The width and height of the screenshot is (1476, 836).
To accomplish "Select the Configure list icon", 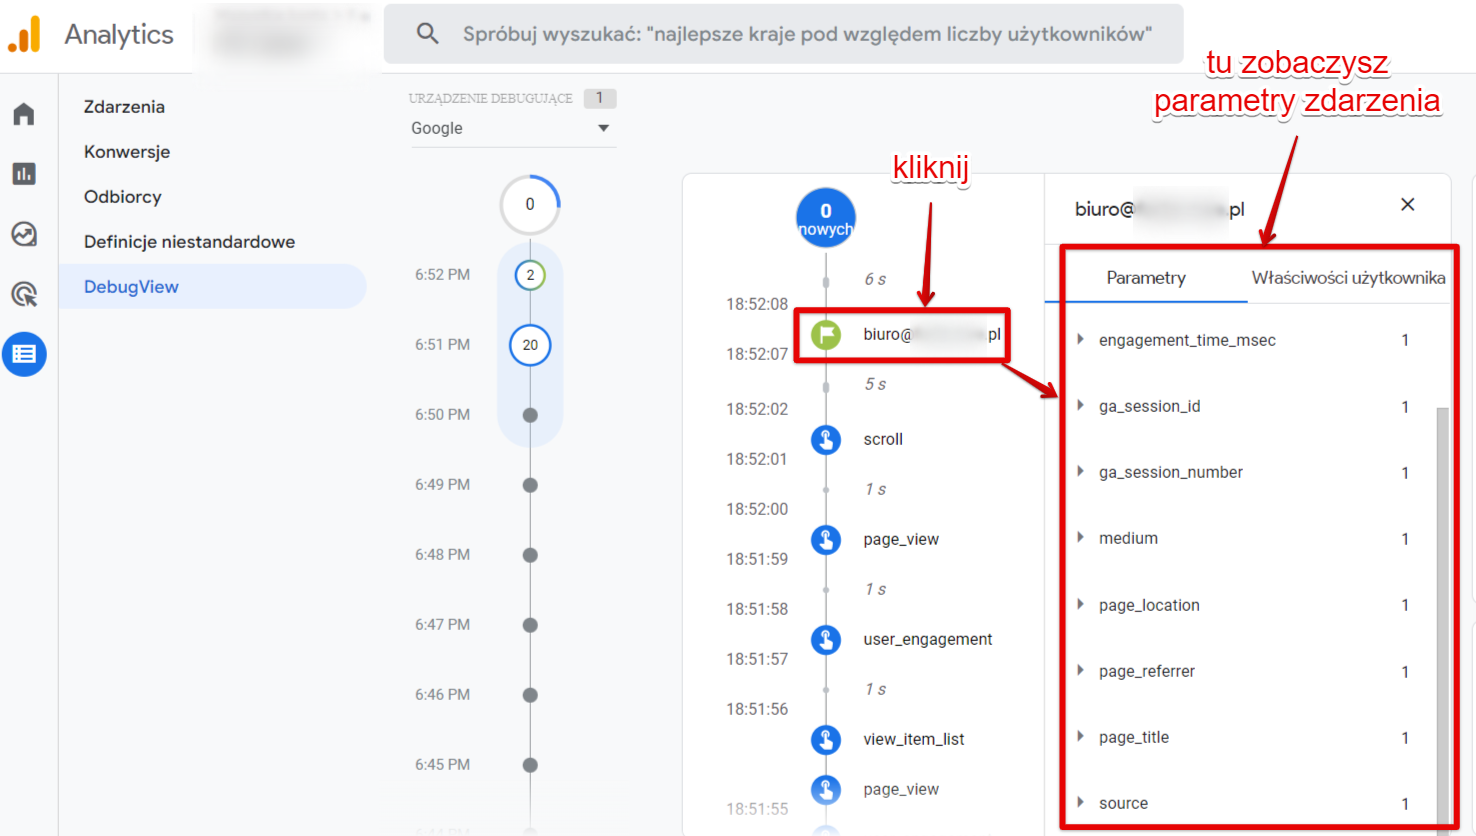I will (24, 354).
